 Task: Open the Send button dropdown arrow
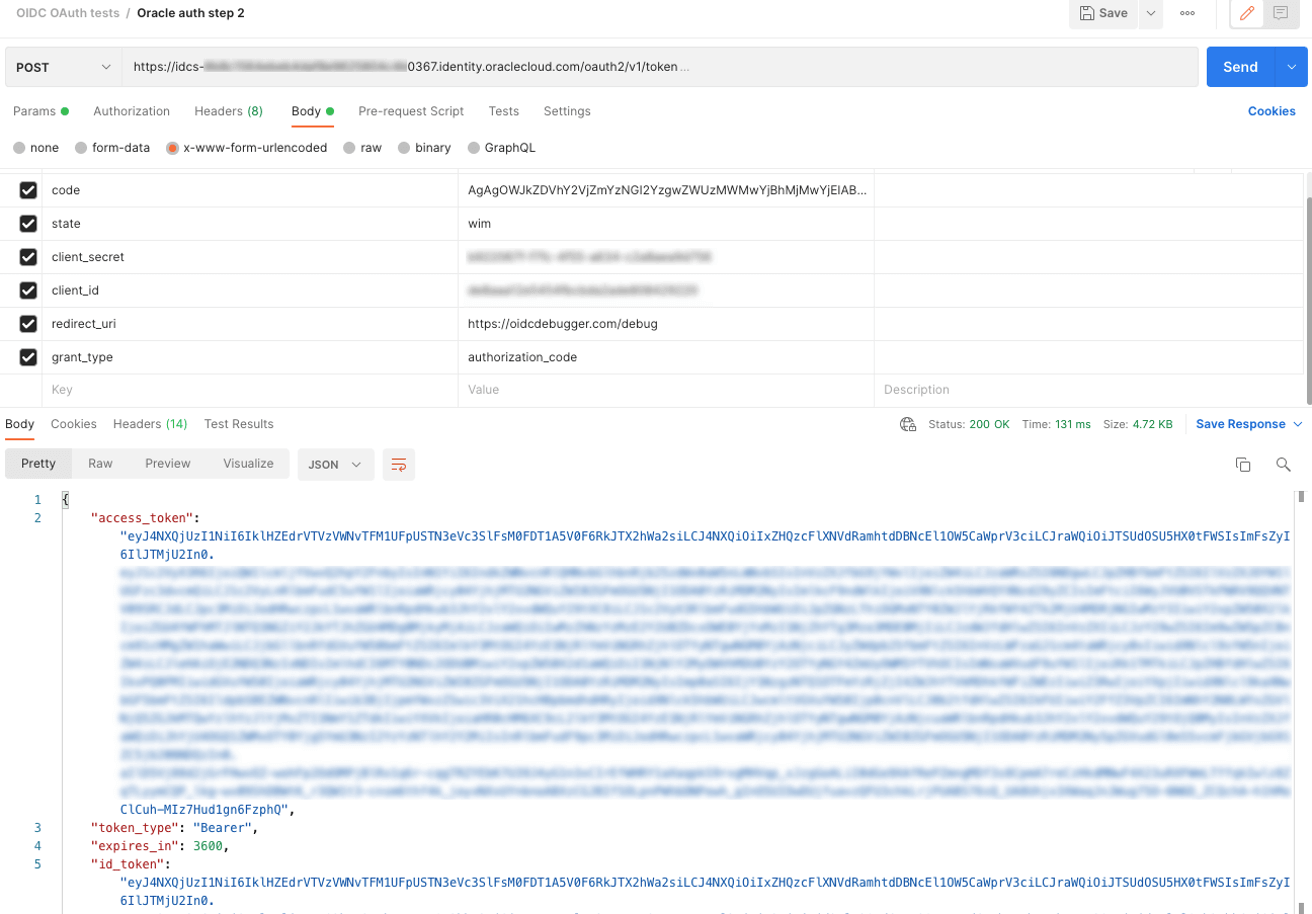tap(1290, 67)
